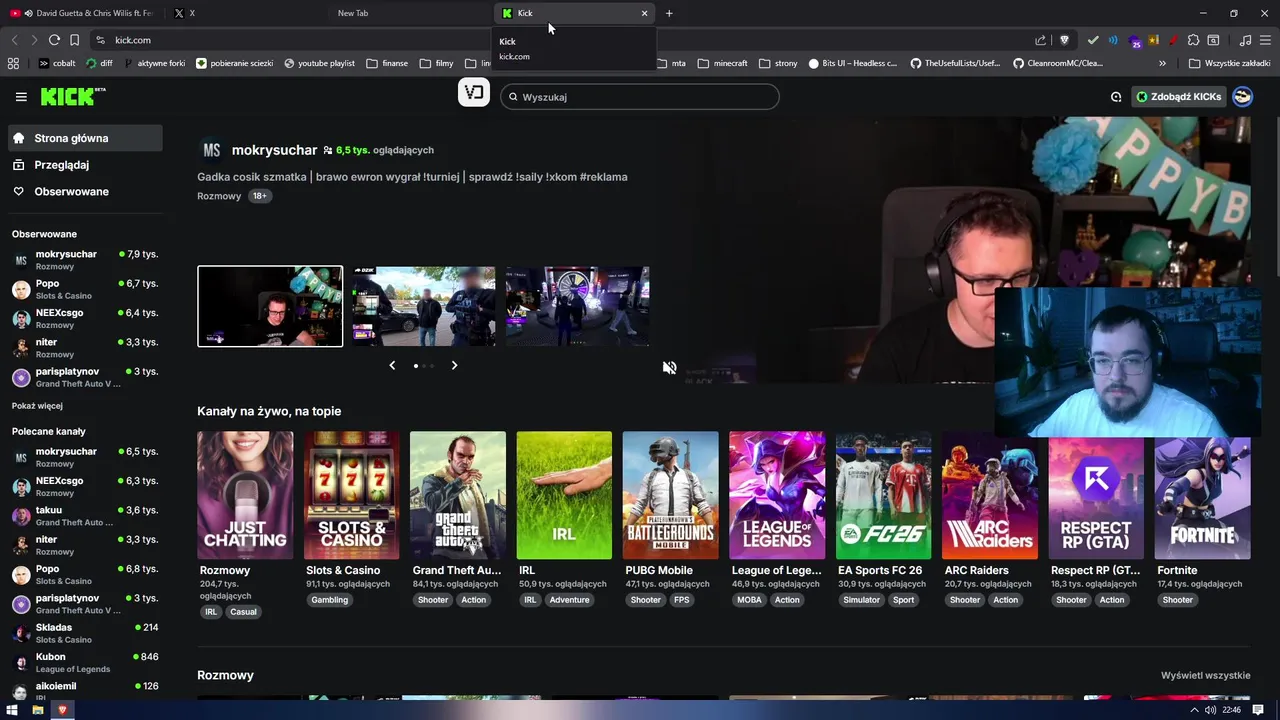
Task: Go to Przeglądaj in the sidebar
Action: coord(85,165)
